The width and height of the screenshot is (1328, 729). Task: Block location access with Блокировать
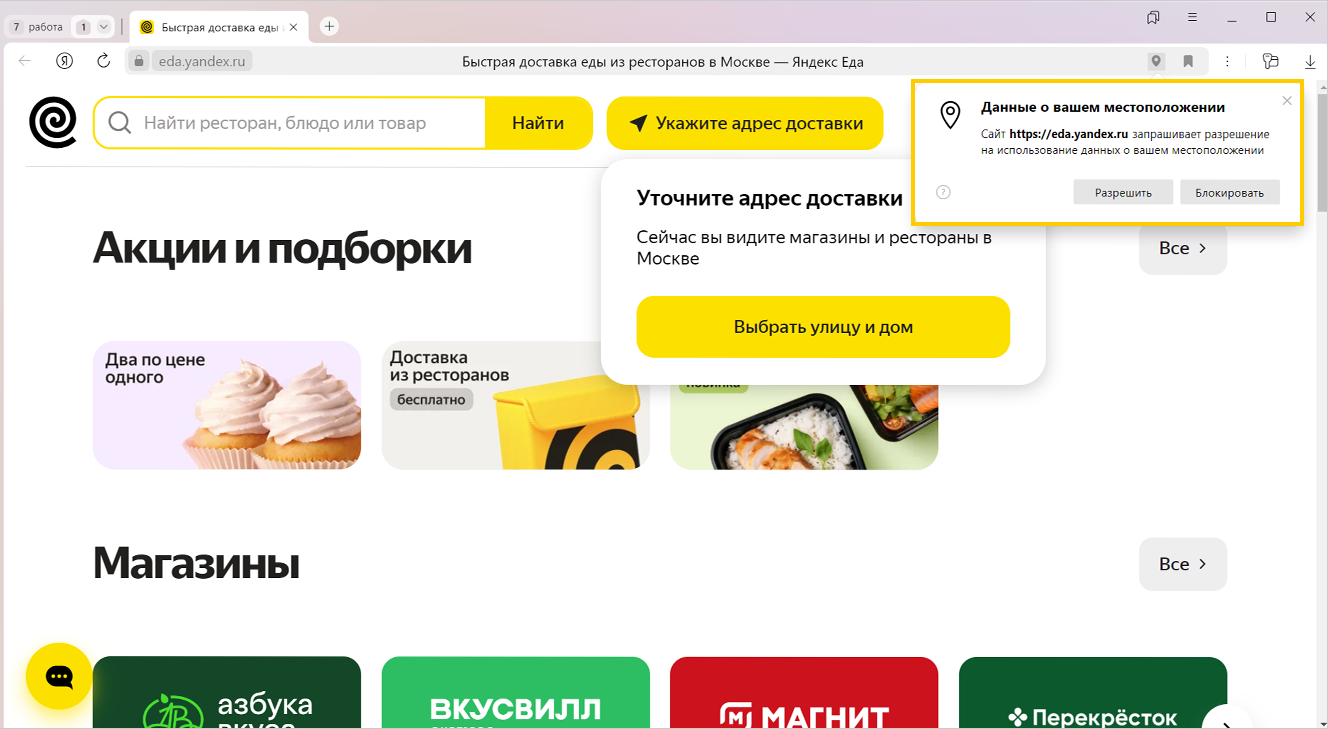pyautogui.click(x=1230, y=192)
